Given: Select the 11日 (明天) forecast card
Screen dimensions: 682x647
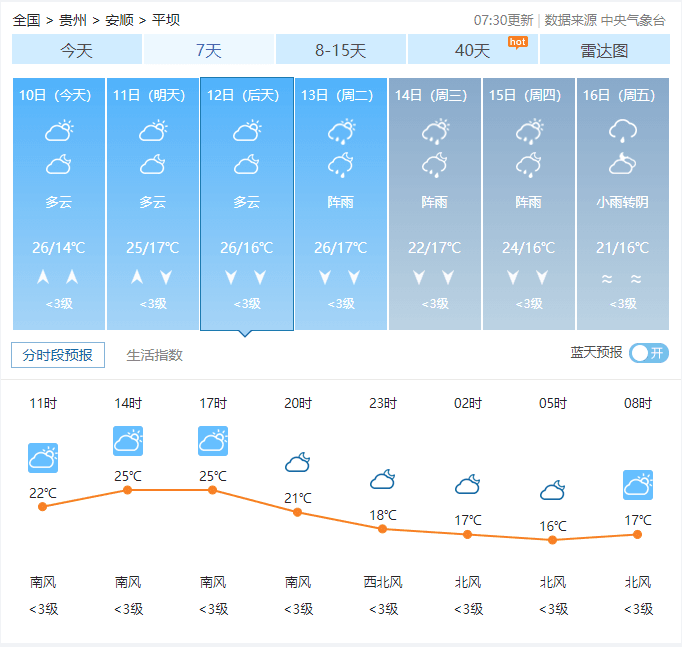Looking at the screenshot, I should pyautogui.click(x=153, y=203).
